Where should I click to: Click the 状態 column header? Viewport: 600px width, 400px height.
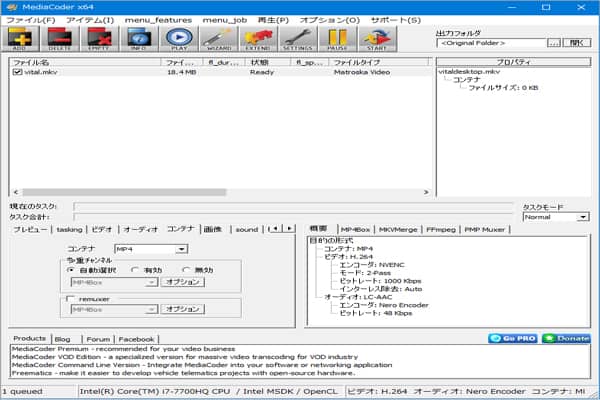pyautogui.click(x=267, y=62)
